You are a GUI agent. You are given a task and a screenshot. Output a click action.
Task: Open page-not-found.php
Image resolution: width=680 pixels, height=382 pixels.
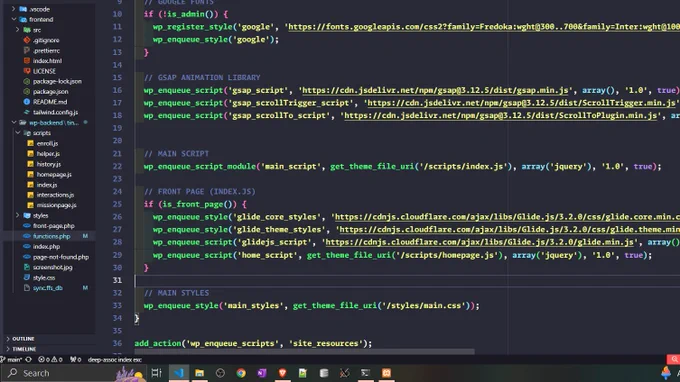point(61,257)
